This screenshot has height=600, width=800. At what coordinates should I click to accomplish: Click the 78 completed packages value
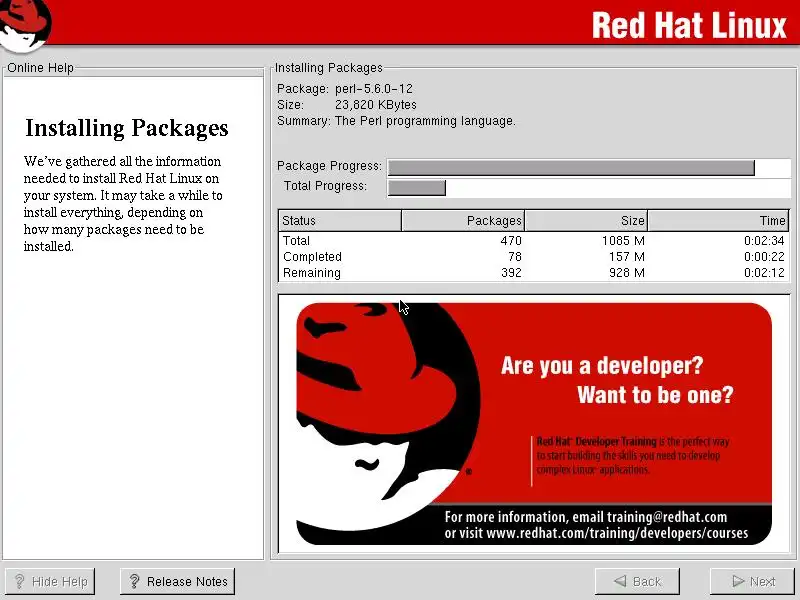coord(515,257)
